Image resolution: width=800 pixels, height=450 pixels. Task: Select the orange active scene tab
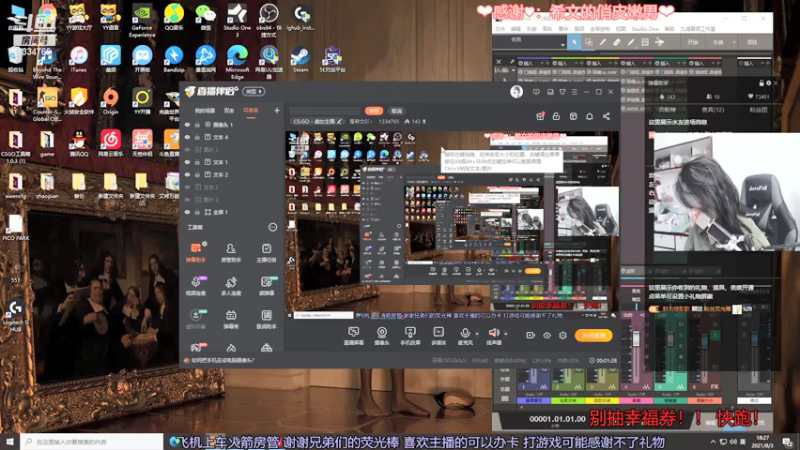tap(251, 110)
